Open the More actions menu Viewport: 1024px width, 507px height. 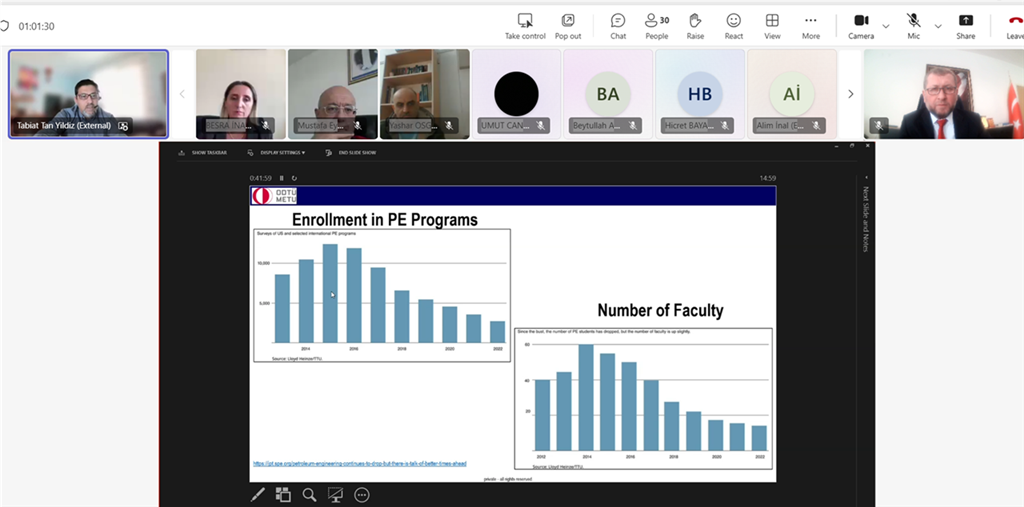[x=810, y=26]
